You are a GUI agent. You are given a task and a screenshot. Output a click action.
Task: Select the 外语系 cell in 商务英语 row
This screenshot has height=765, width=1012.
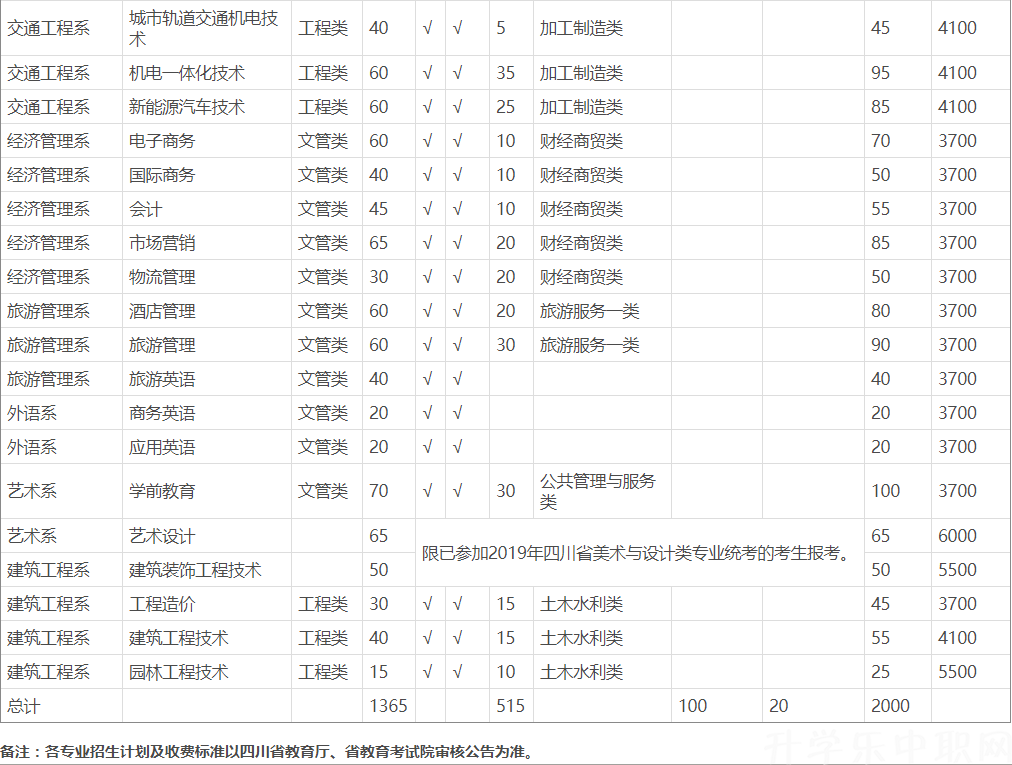(x=61, y=413)
